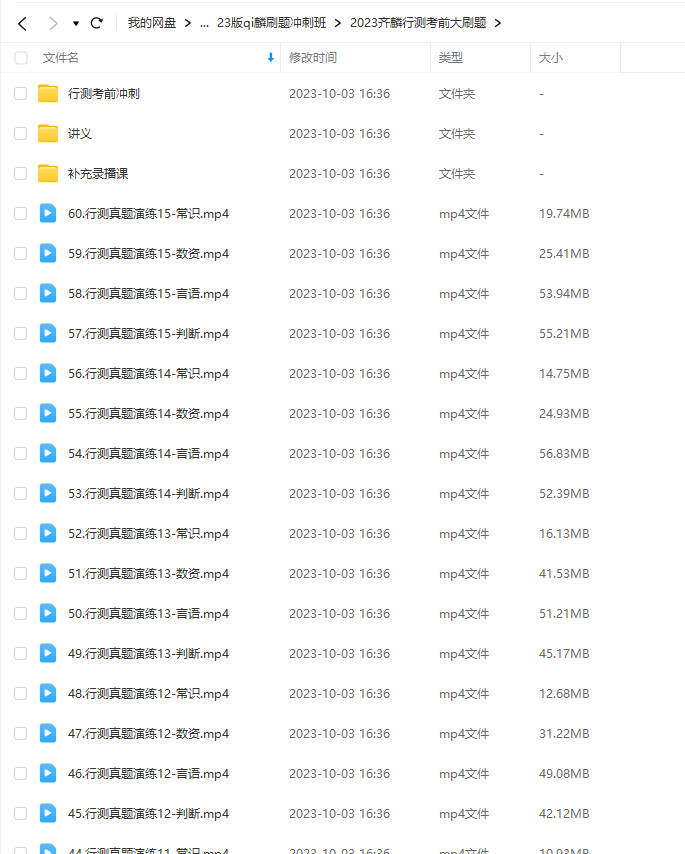
Task: Sort by the 大小 column header
Action: click(551, 58)
